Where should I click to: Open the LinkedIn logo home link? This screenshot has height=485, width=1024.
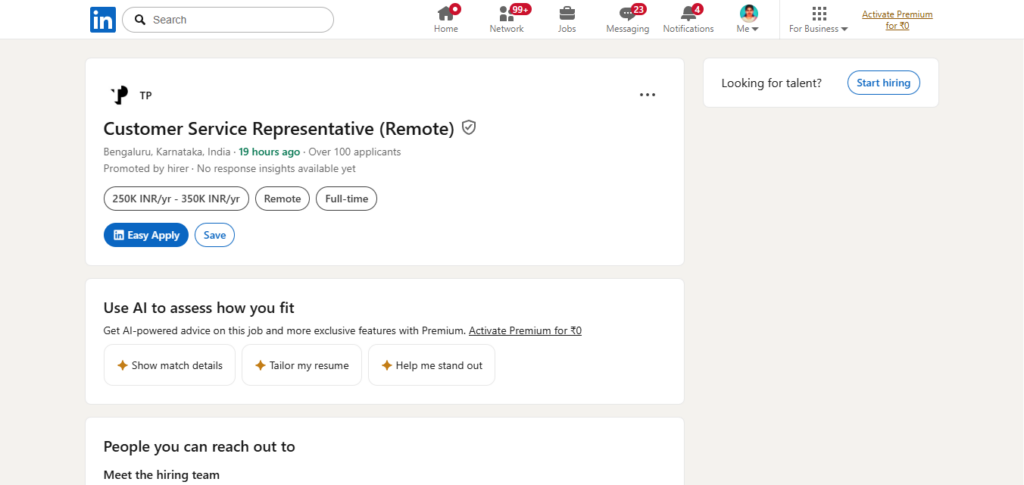click(103, 20)
